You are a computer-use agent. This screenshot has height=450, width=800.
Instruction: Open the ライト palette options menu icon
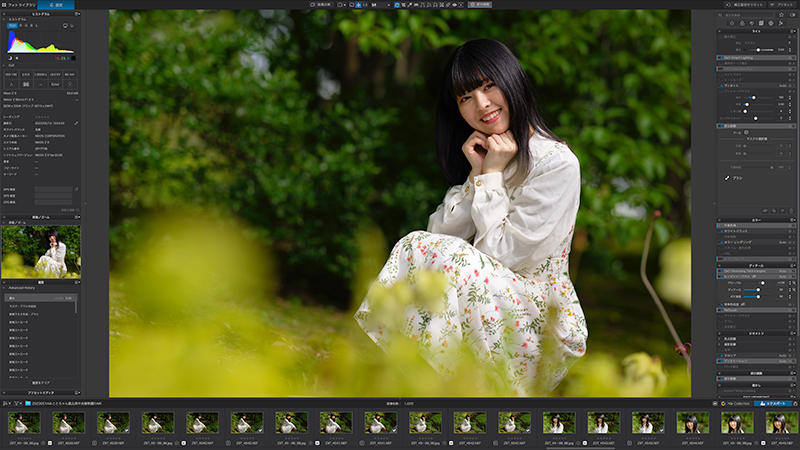click(x=793, y=31)
